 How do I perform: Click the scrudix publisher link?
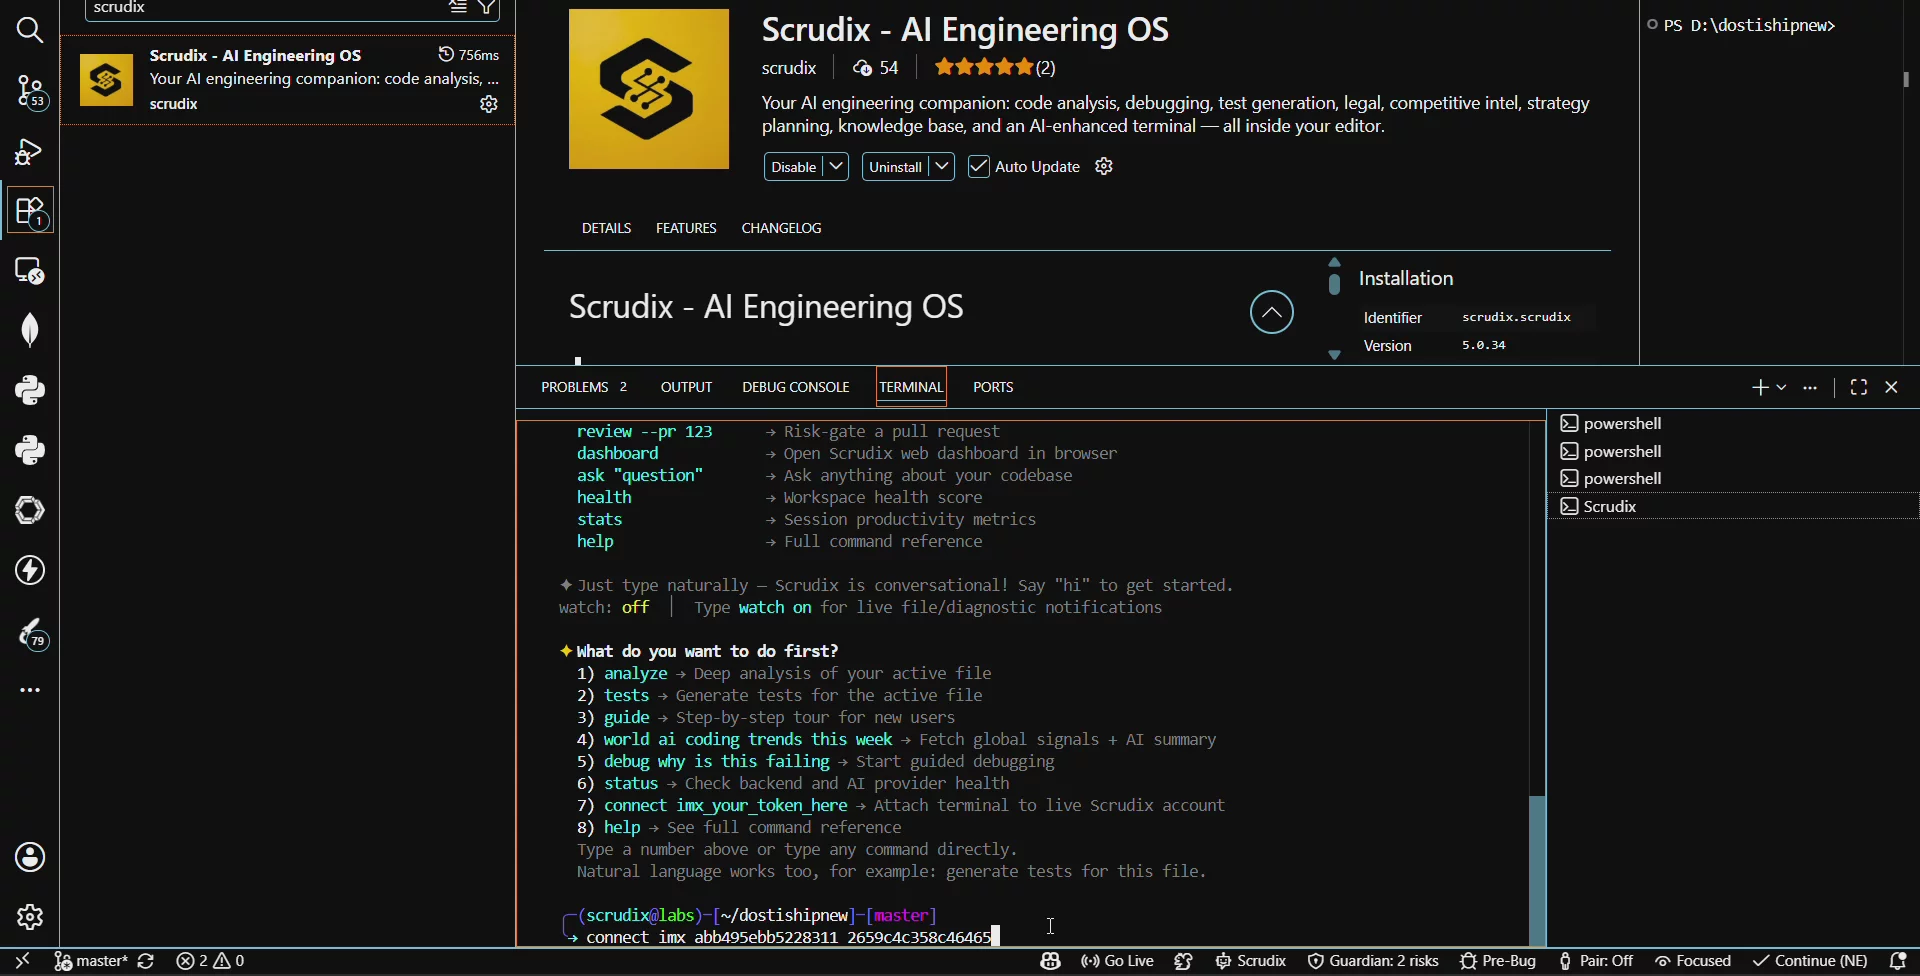click(x=789, y=68)
